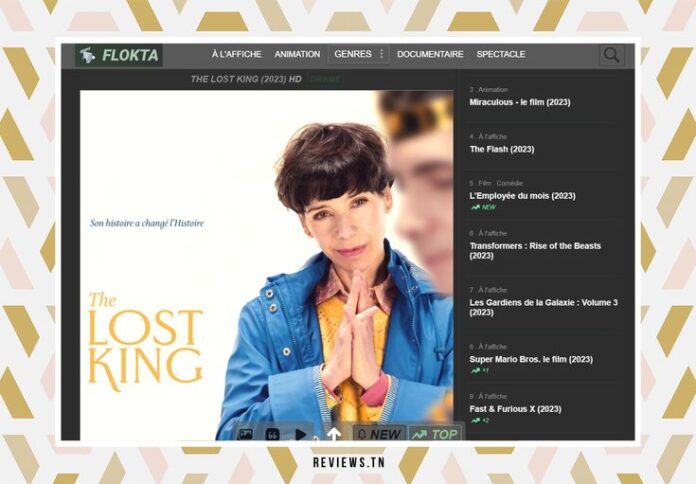
Task: Click the quote icon on bottom bar
Action: pyautogui.click(x=272, y=434)
